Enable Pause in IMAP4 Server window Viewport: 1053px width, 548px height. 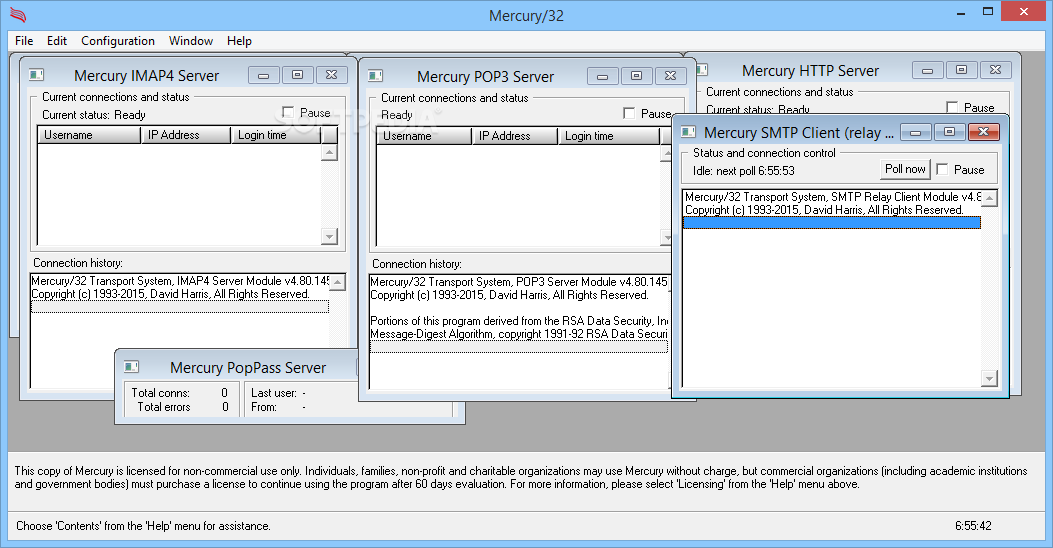(x=288, y=112)
